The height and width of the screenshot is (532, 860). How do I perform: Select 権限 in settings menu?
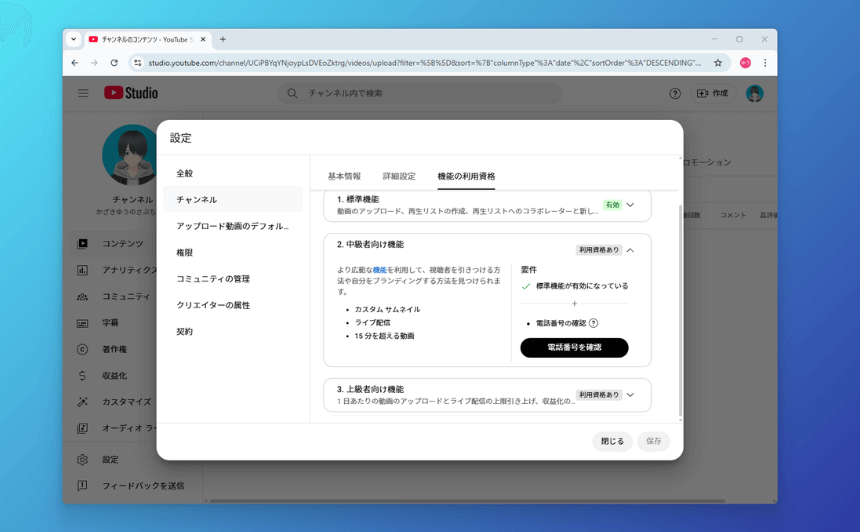(233, 252)
